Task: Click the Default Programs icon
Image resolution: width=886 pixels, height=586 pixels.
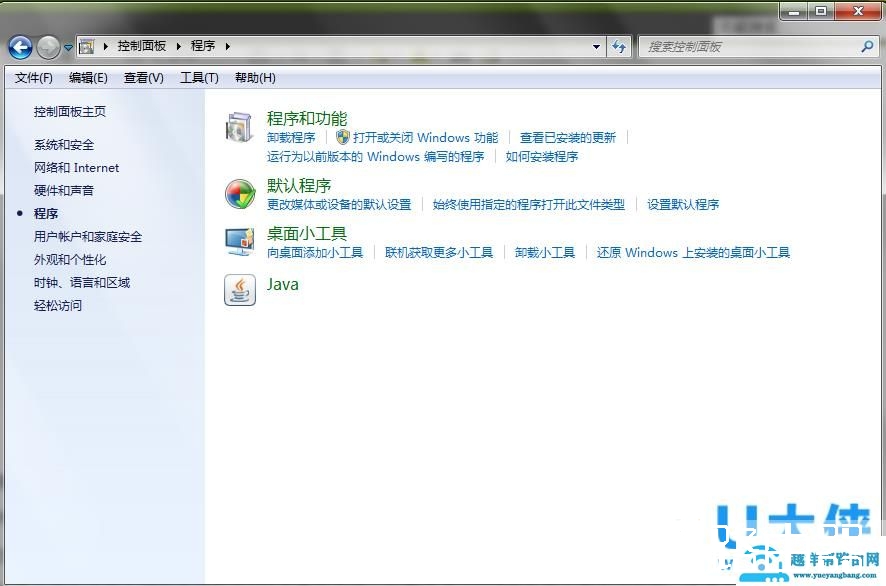Action: click(240, 194)
